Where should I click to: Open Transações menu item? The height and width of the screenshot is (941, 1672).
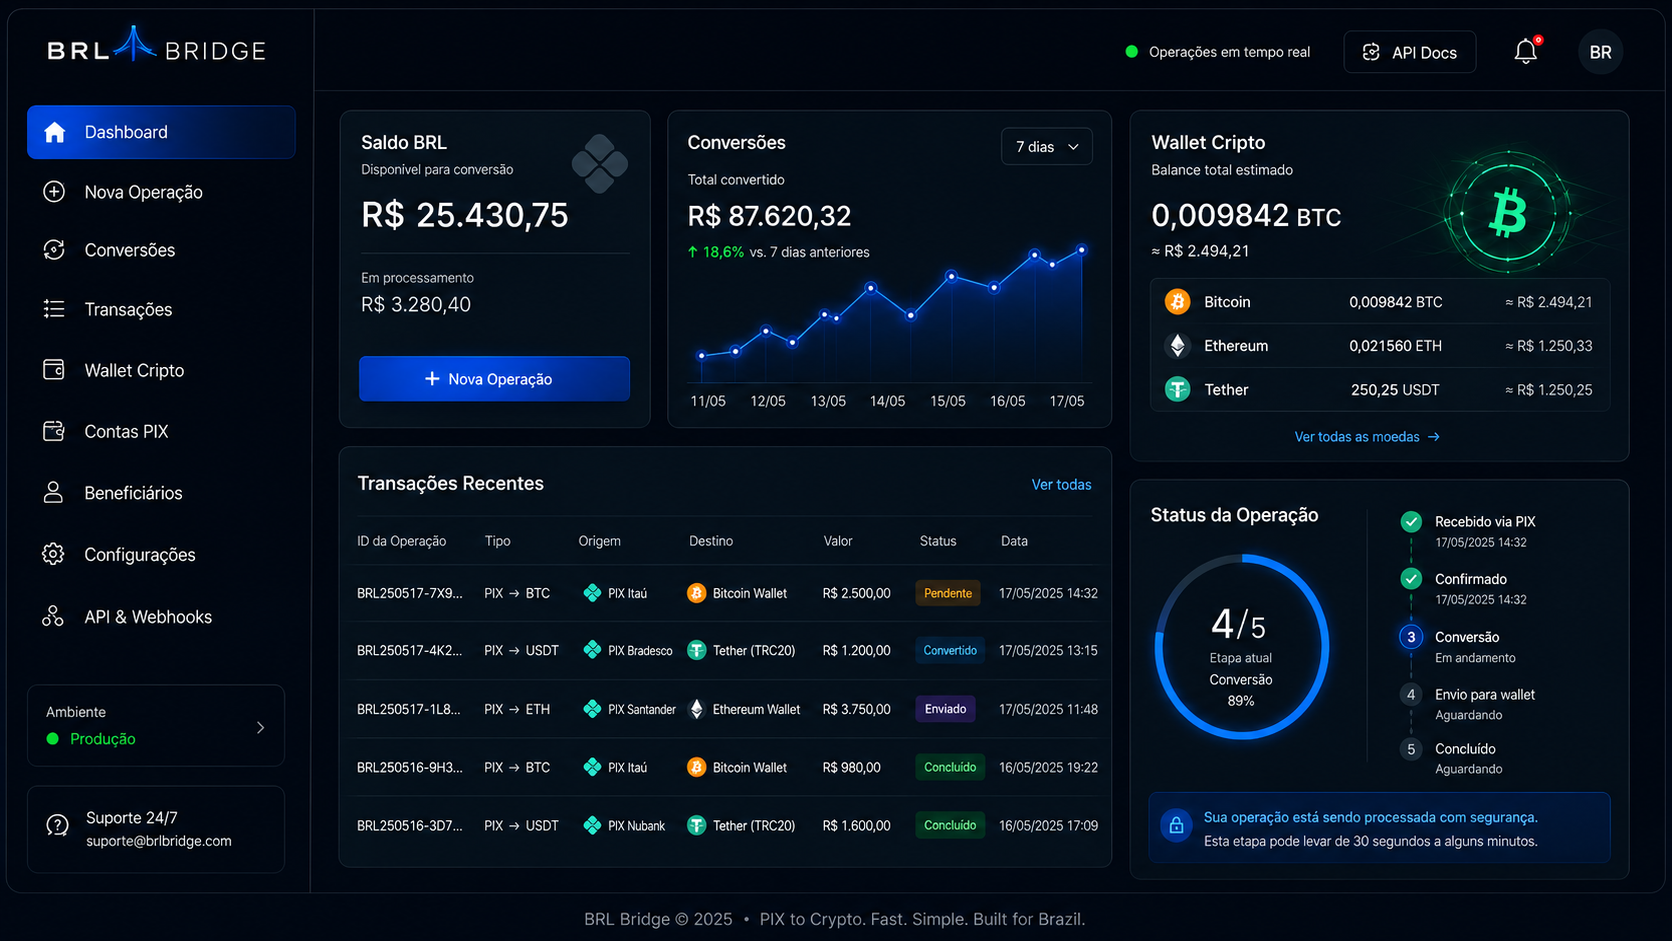(128, 310)
